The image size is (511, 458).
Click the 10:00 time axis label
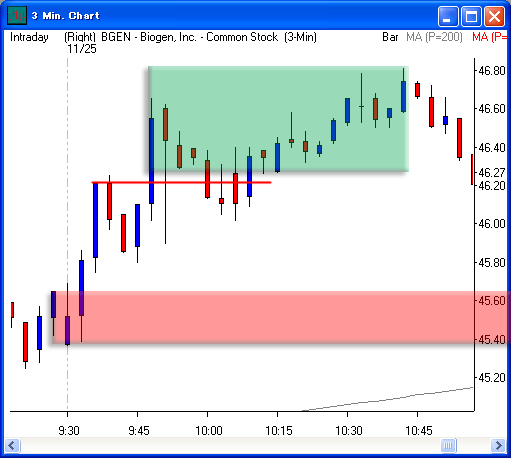[x=209, y=431]
